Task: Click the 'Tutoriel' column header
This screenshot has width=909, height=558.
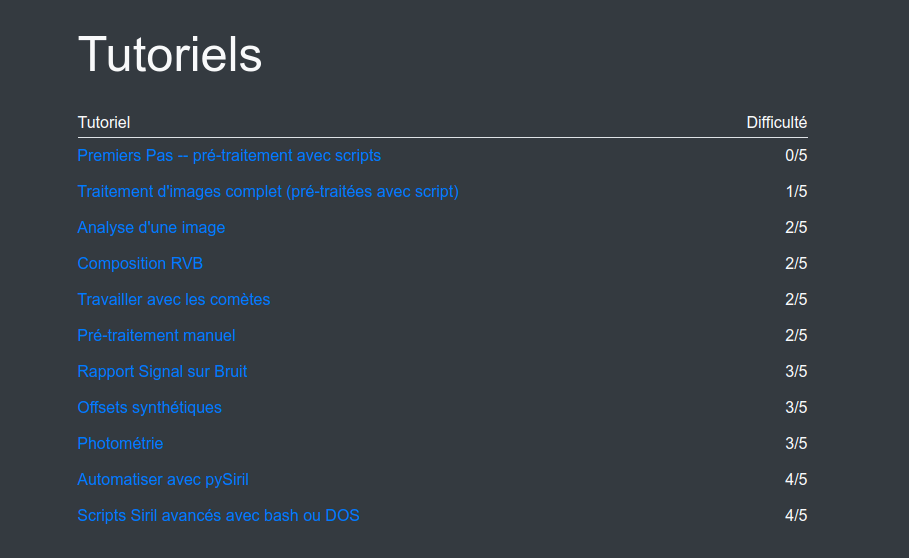Action: pos(104,123)
